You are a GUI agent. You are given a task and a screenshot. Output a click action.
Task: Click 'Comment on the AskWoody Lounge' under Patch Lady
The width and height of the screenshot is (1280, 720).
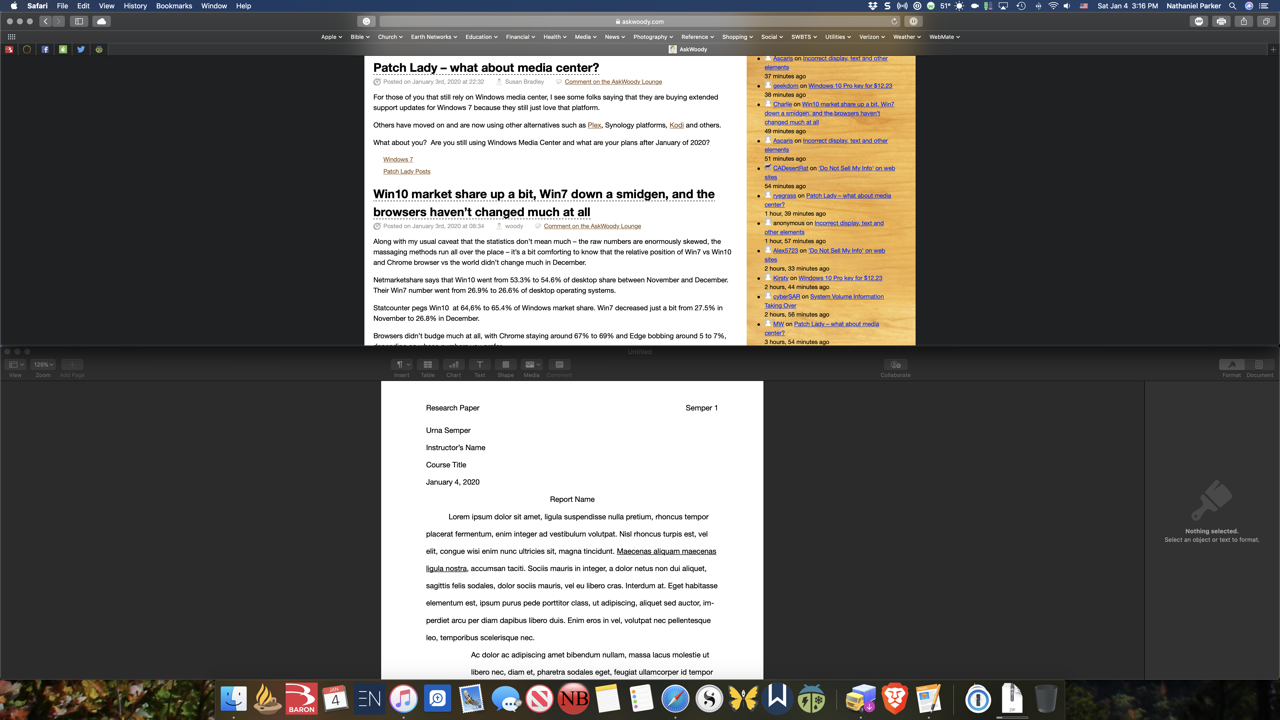(x=613, y=82)
